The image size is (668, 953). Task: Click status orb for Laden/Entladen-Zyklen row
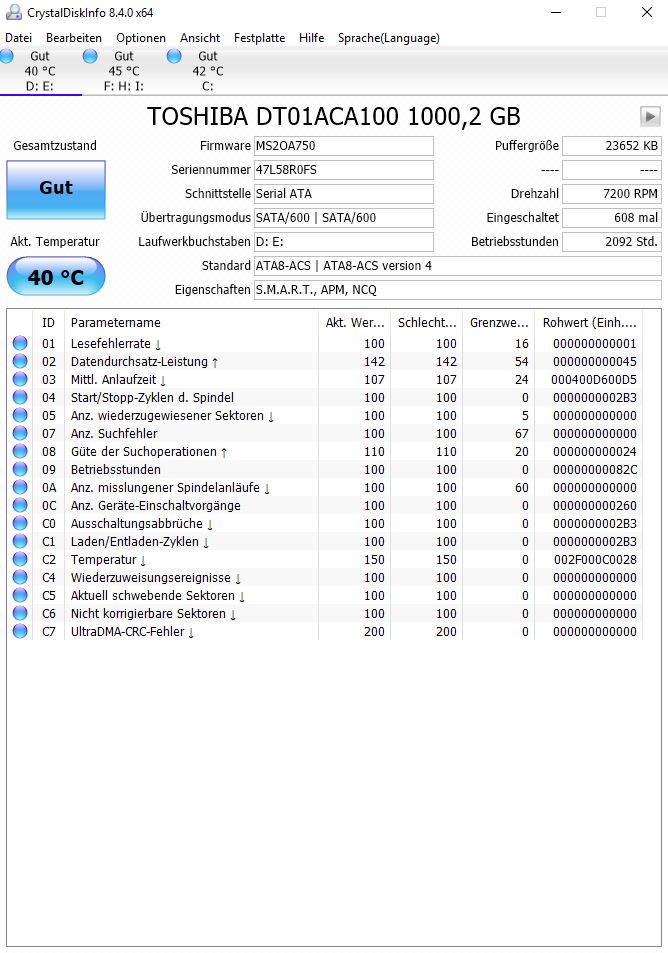pyautogui.click(x=20, y=542)
